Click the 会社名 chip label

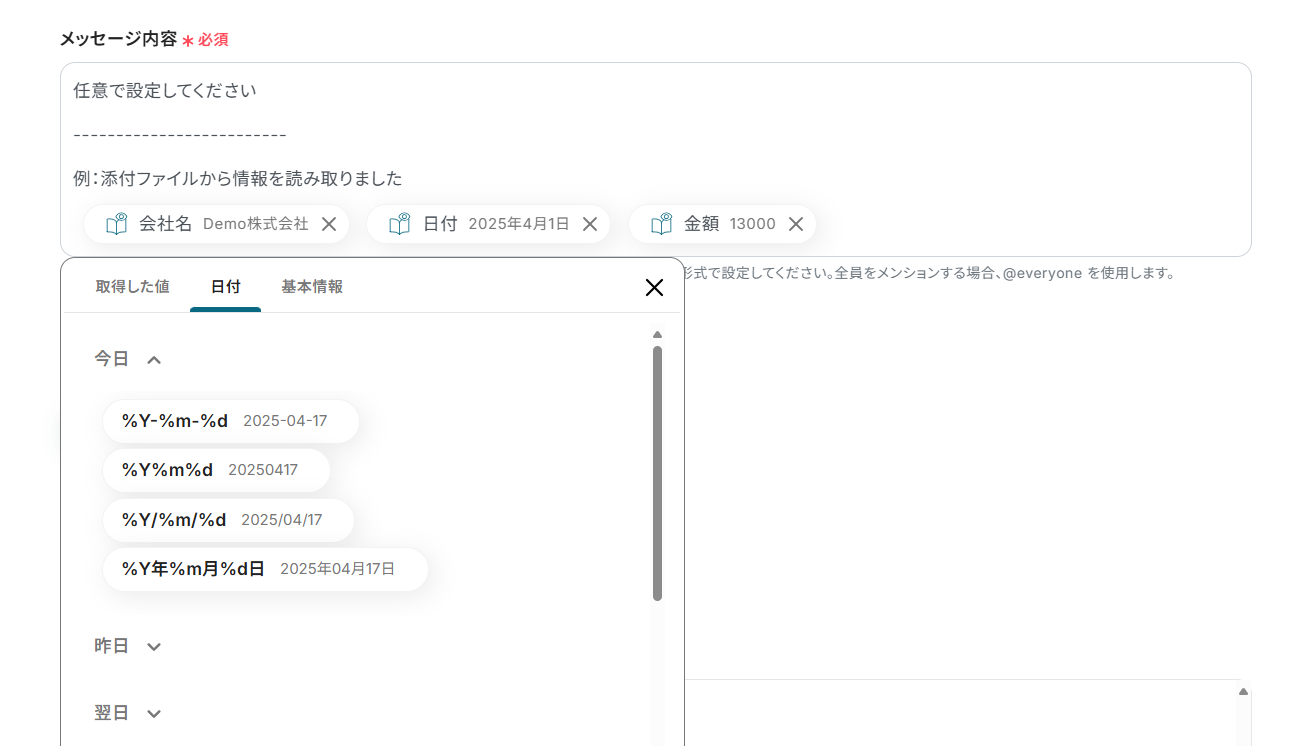[x=165, y=224]
